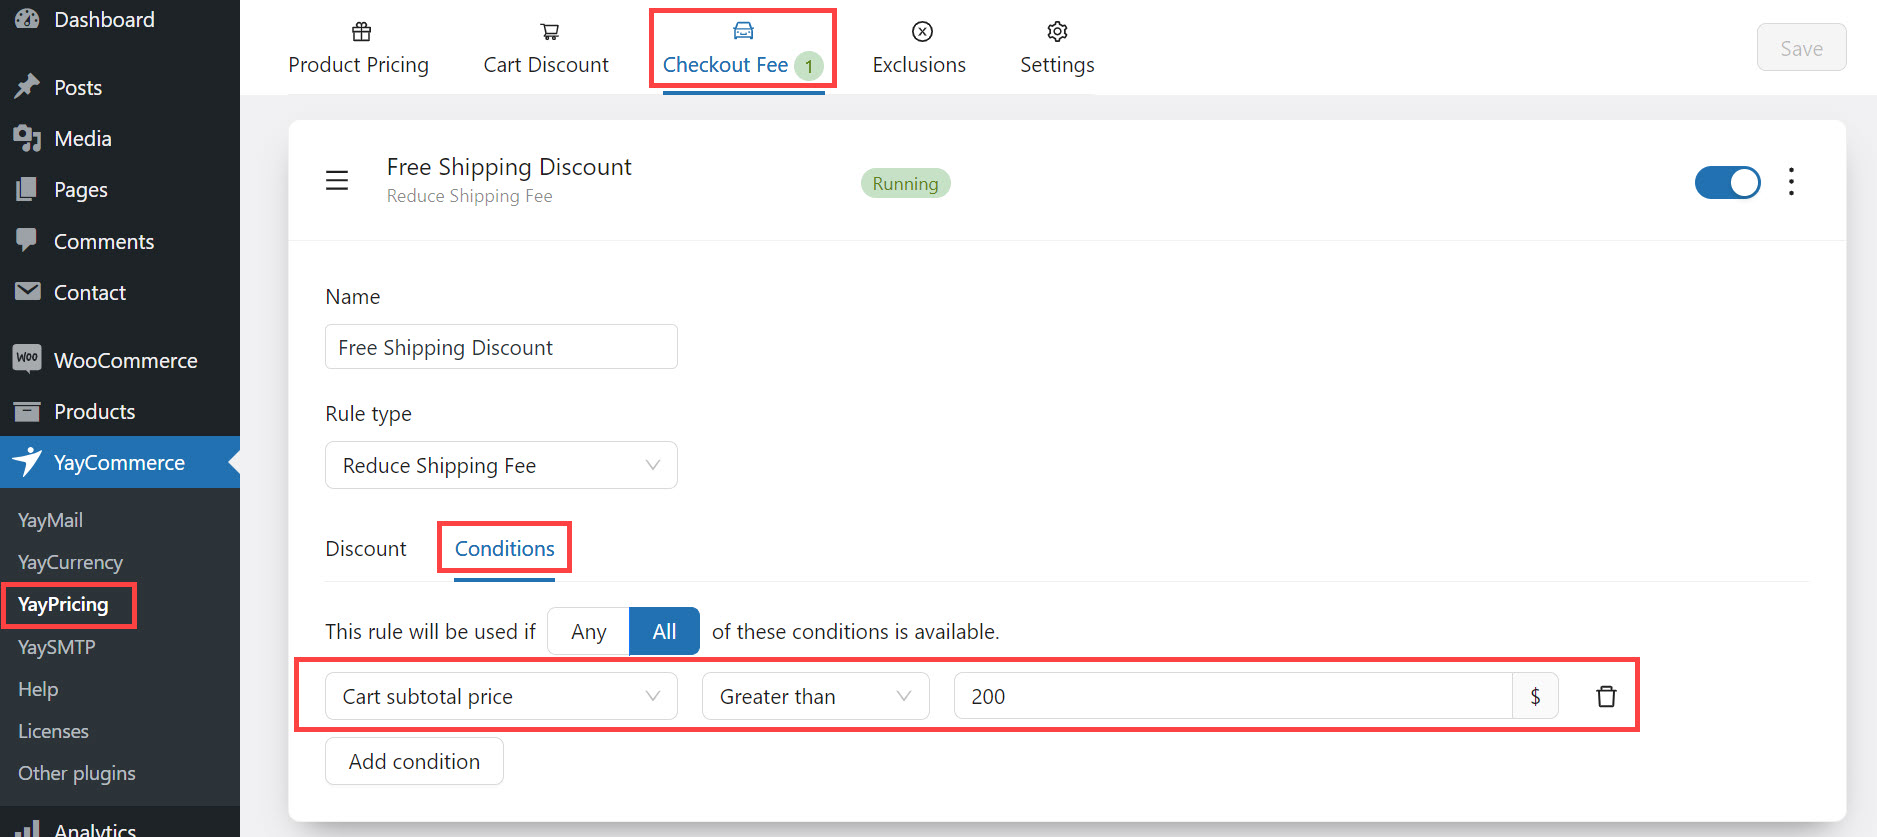Click the Cart Discount cart icon
1877x837 pixels.
pos(549,32)
